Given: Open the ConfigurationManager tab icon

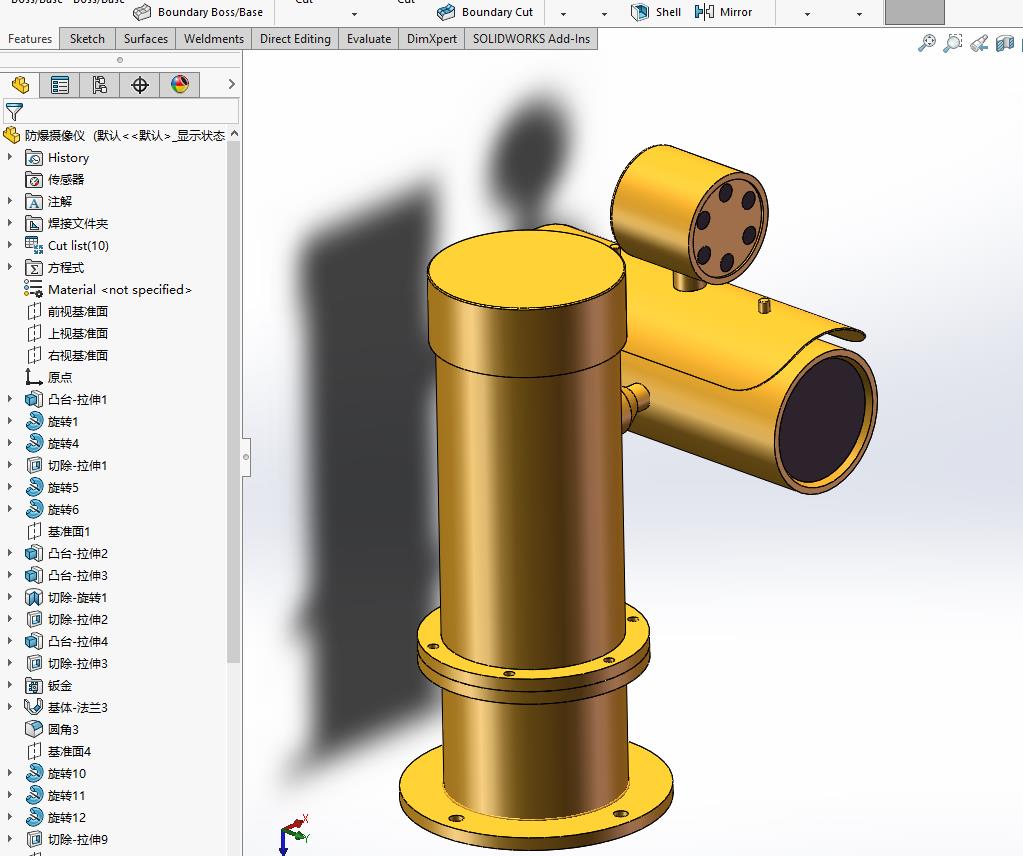Looking at the screenshot, I should pyautogui.click(x=100, y=85).
